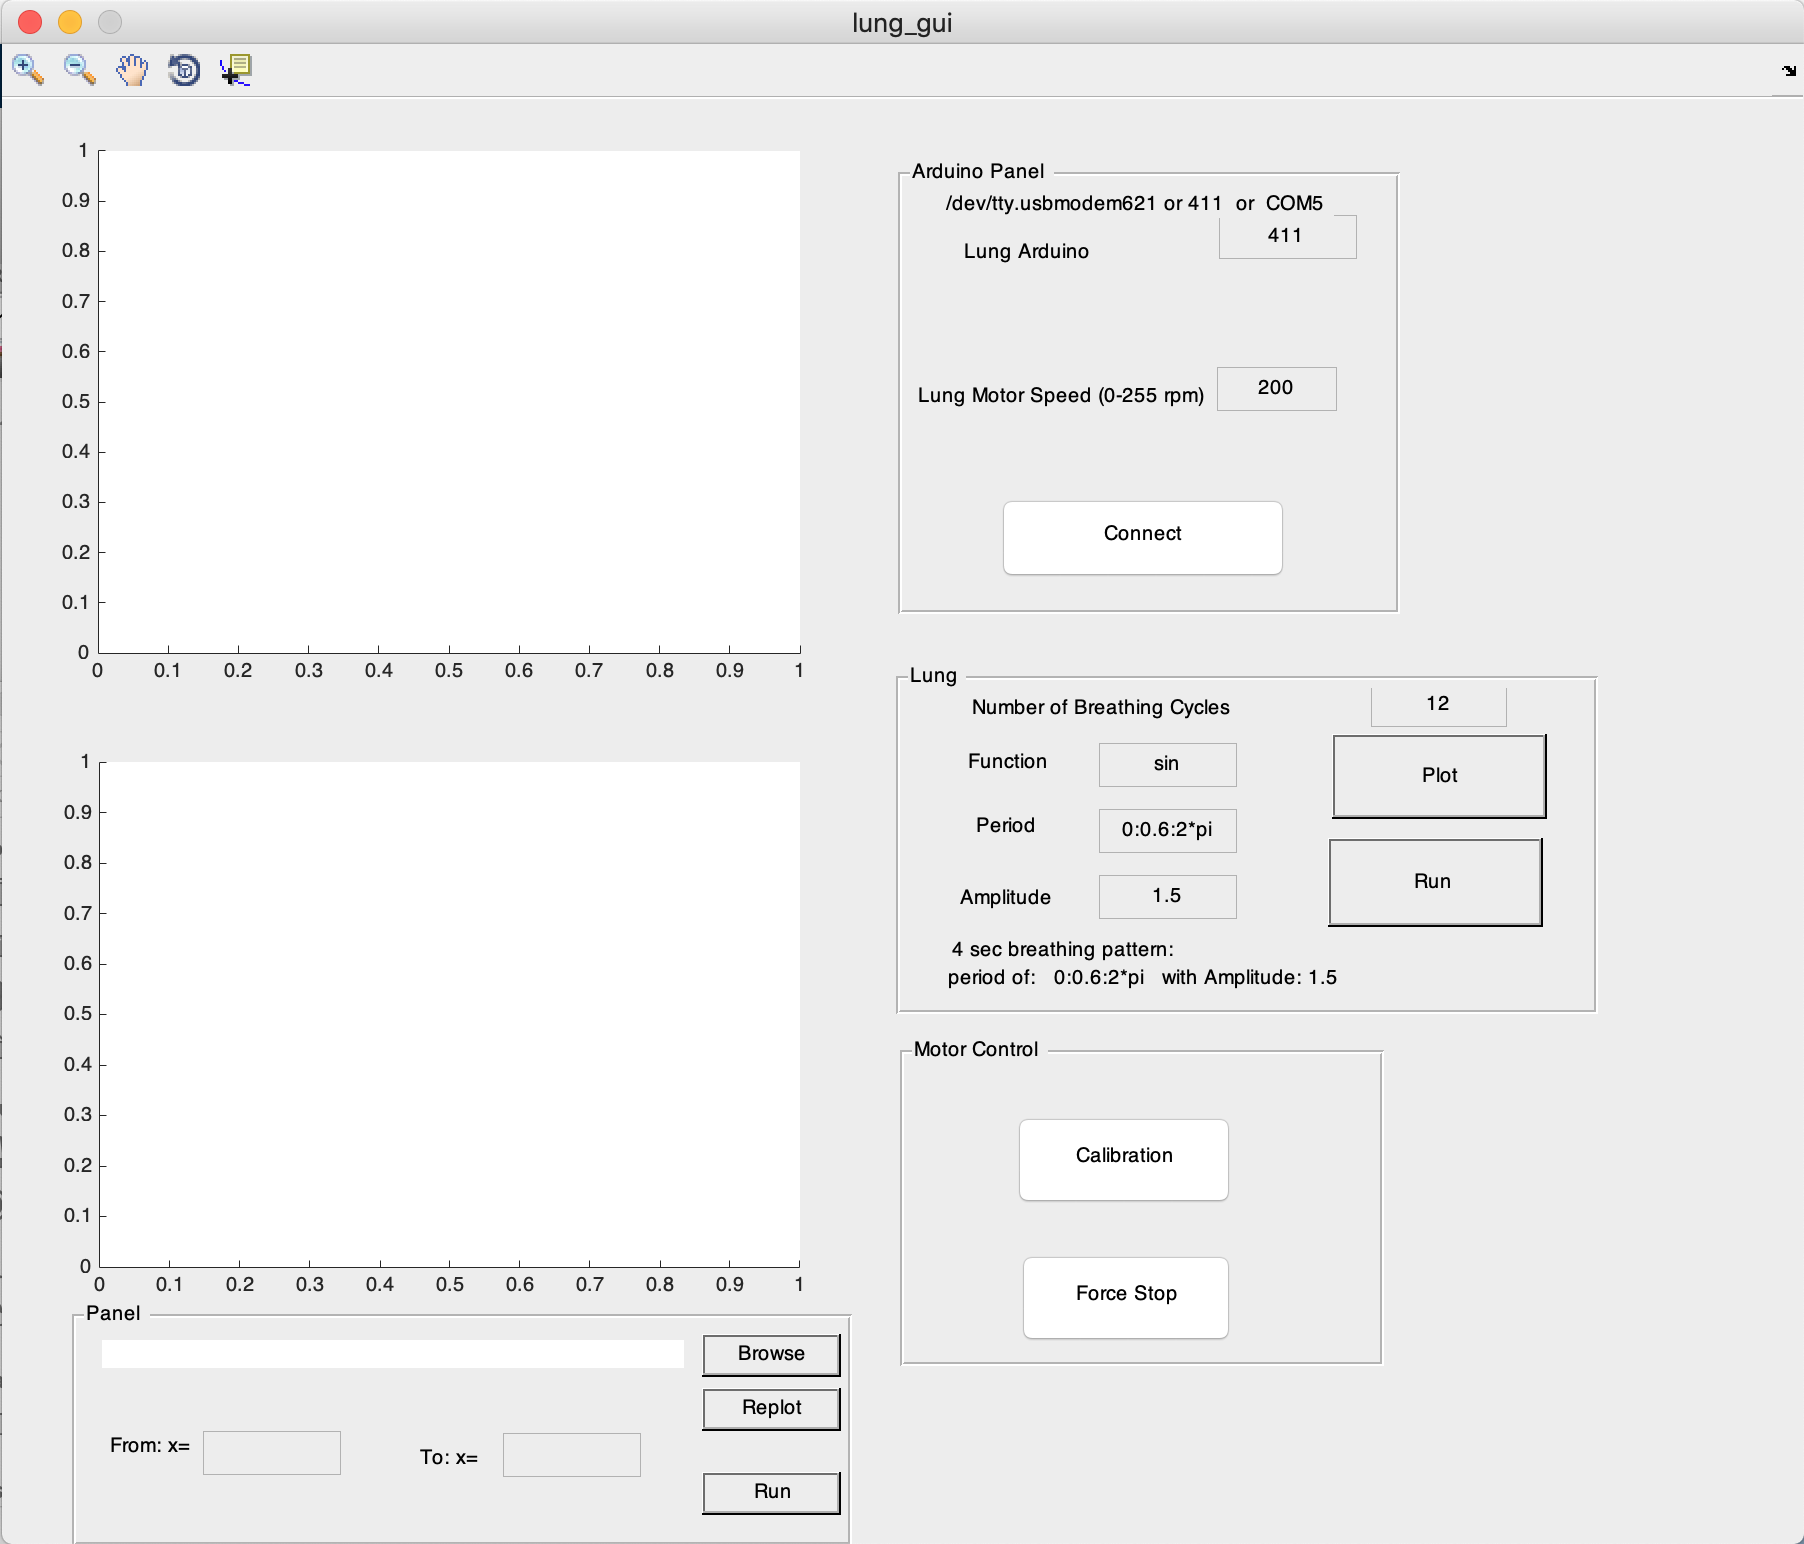Viewport: 1804px width, 1544px height.
Task: Click the file path field beside Browse
Action: tap(392, 1354)
